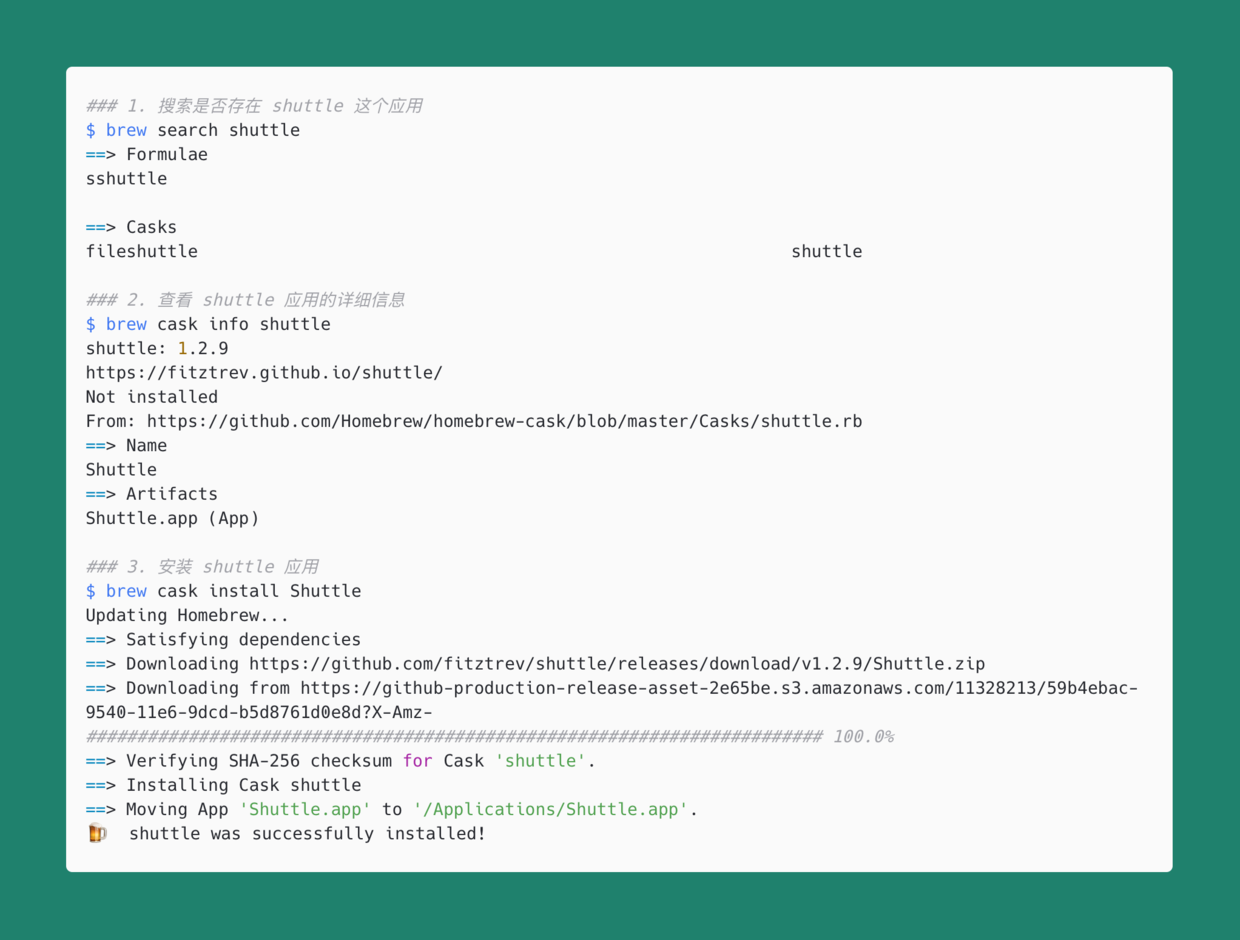
Task: Click the 'Shuttle.app (App)' artifact line
Action: point(172,518)
